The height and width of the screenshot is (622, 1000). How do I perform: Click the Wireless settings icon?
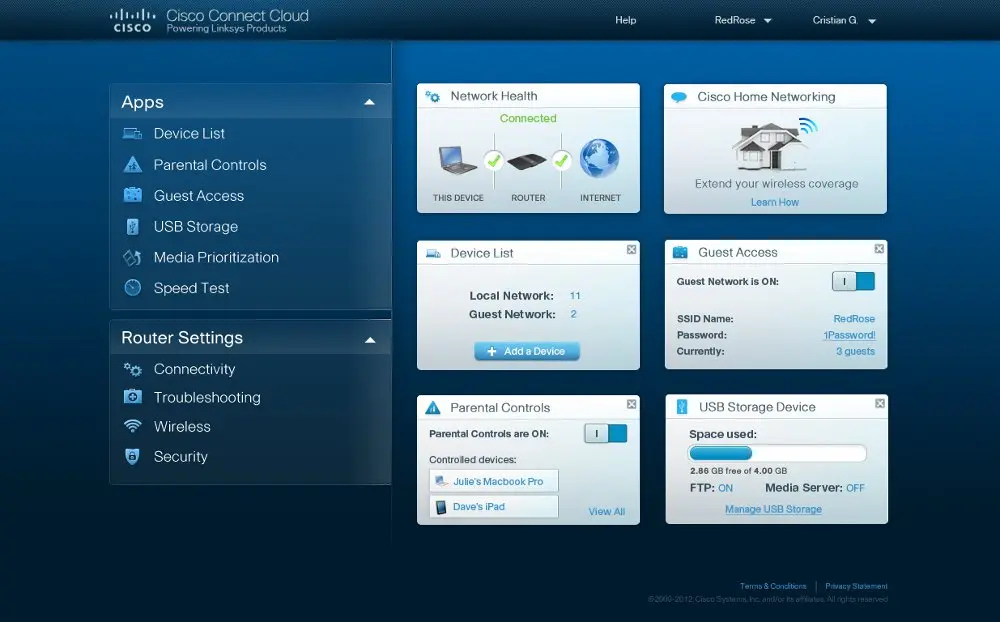point(134,426)
